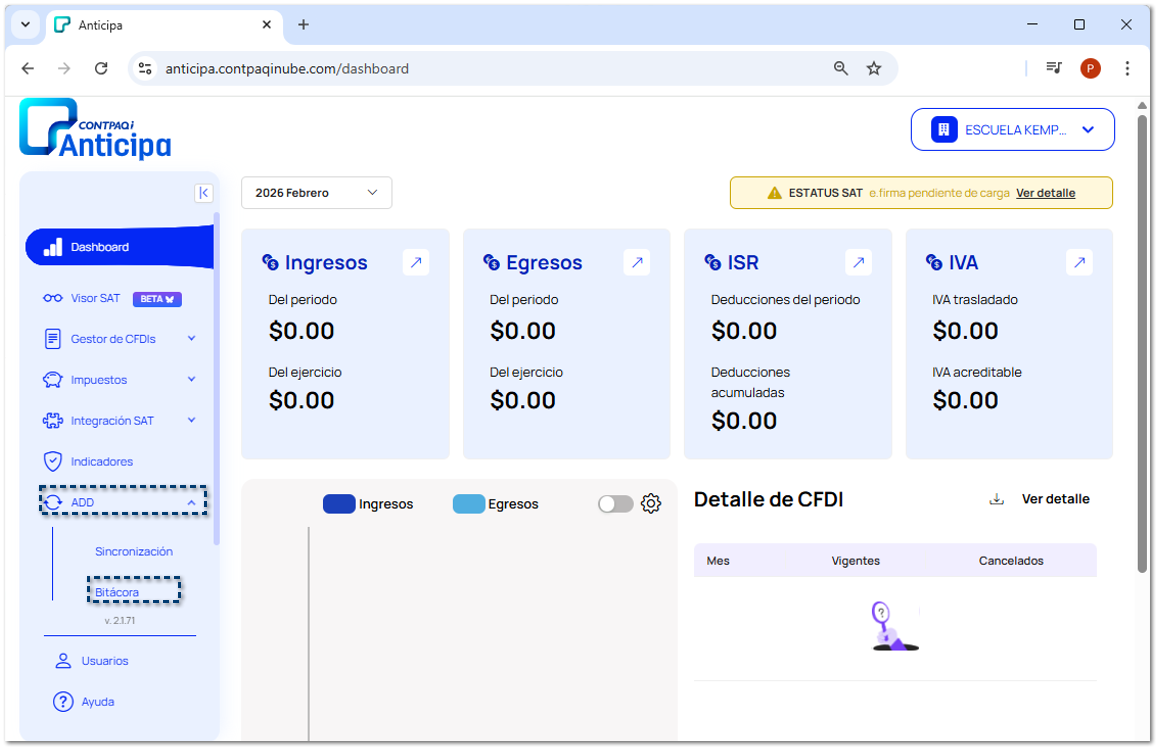Screen dimensions: 1159x750
Task: Open the Ingresos detail arrow icon
Action: point(416,263)
